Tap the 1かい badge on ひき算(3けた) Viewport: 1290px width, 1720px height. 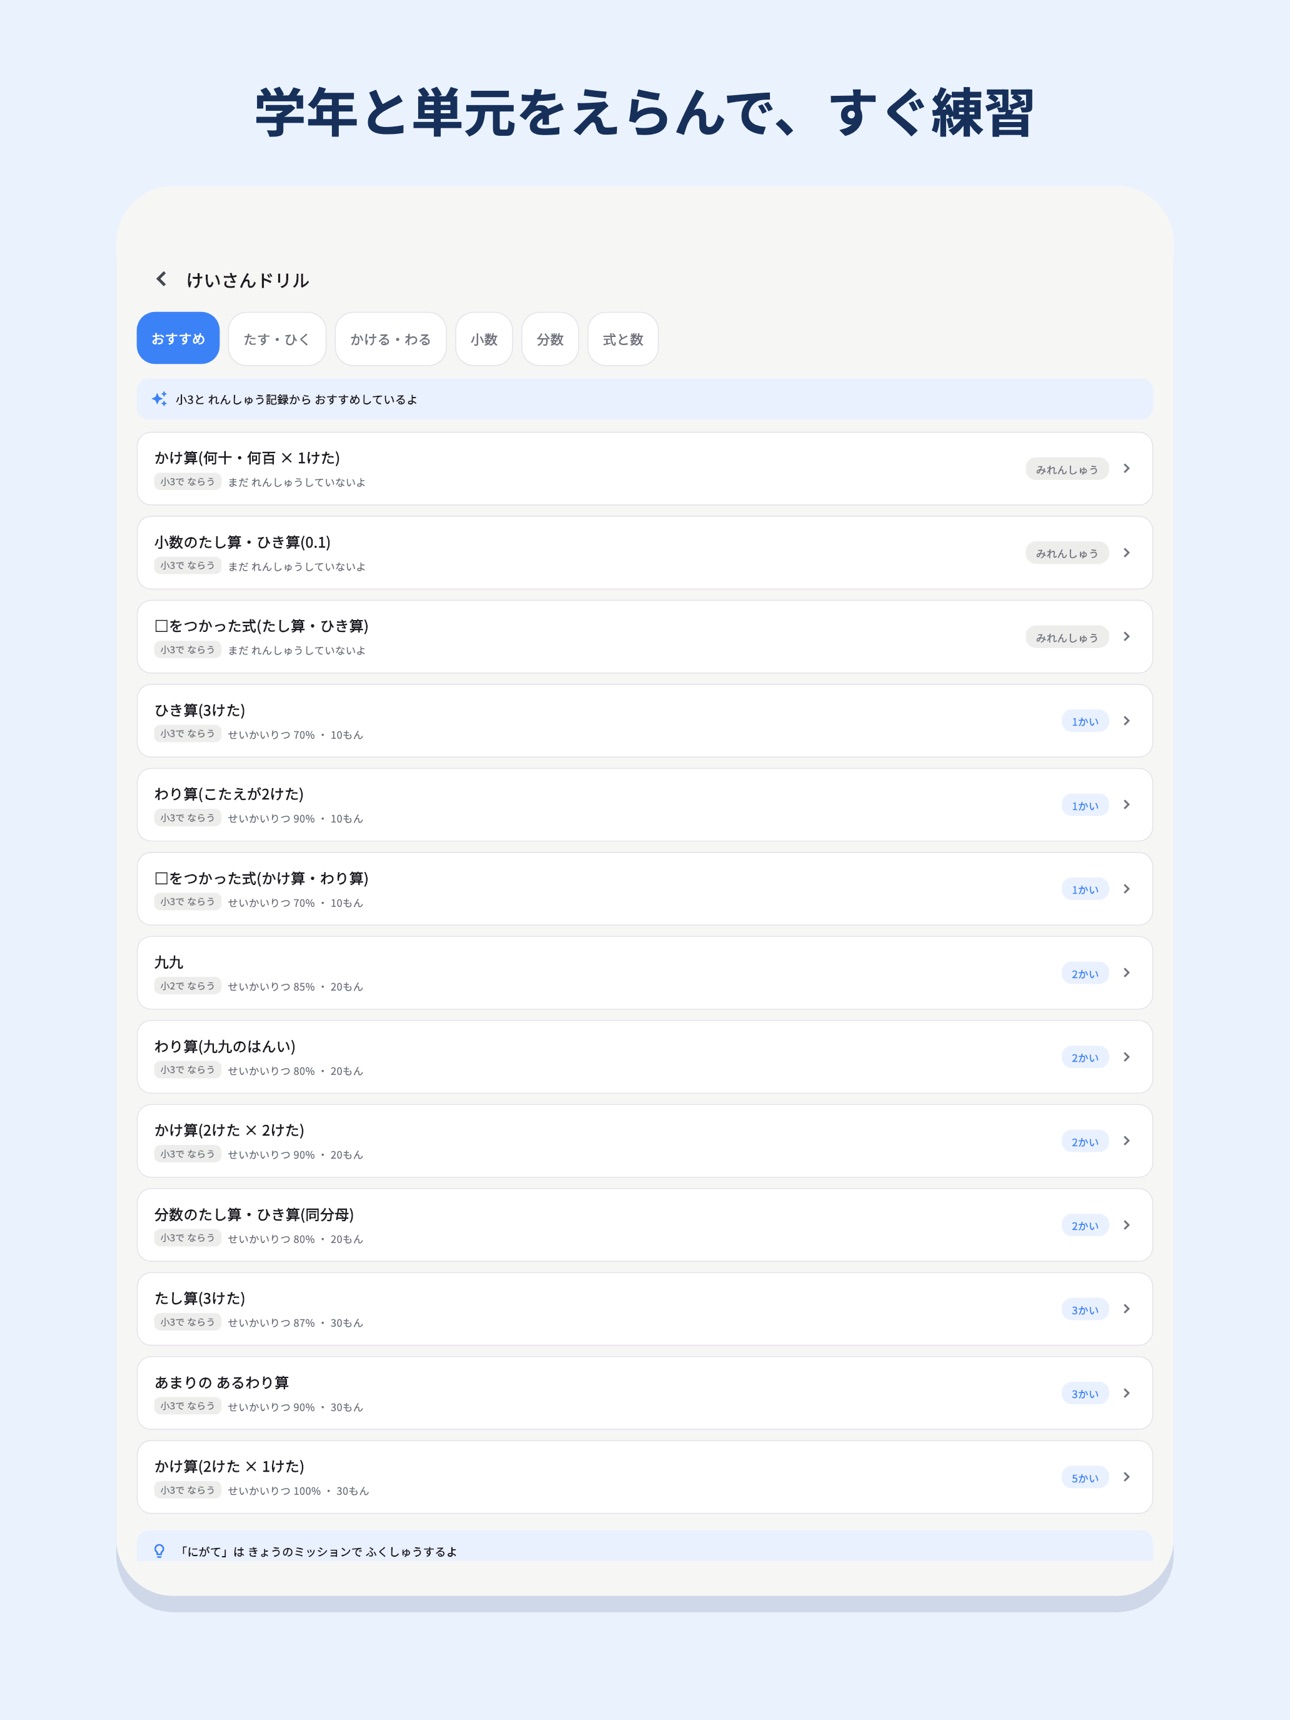tap(1085, 721)
